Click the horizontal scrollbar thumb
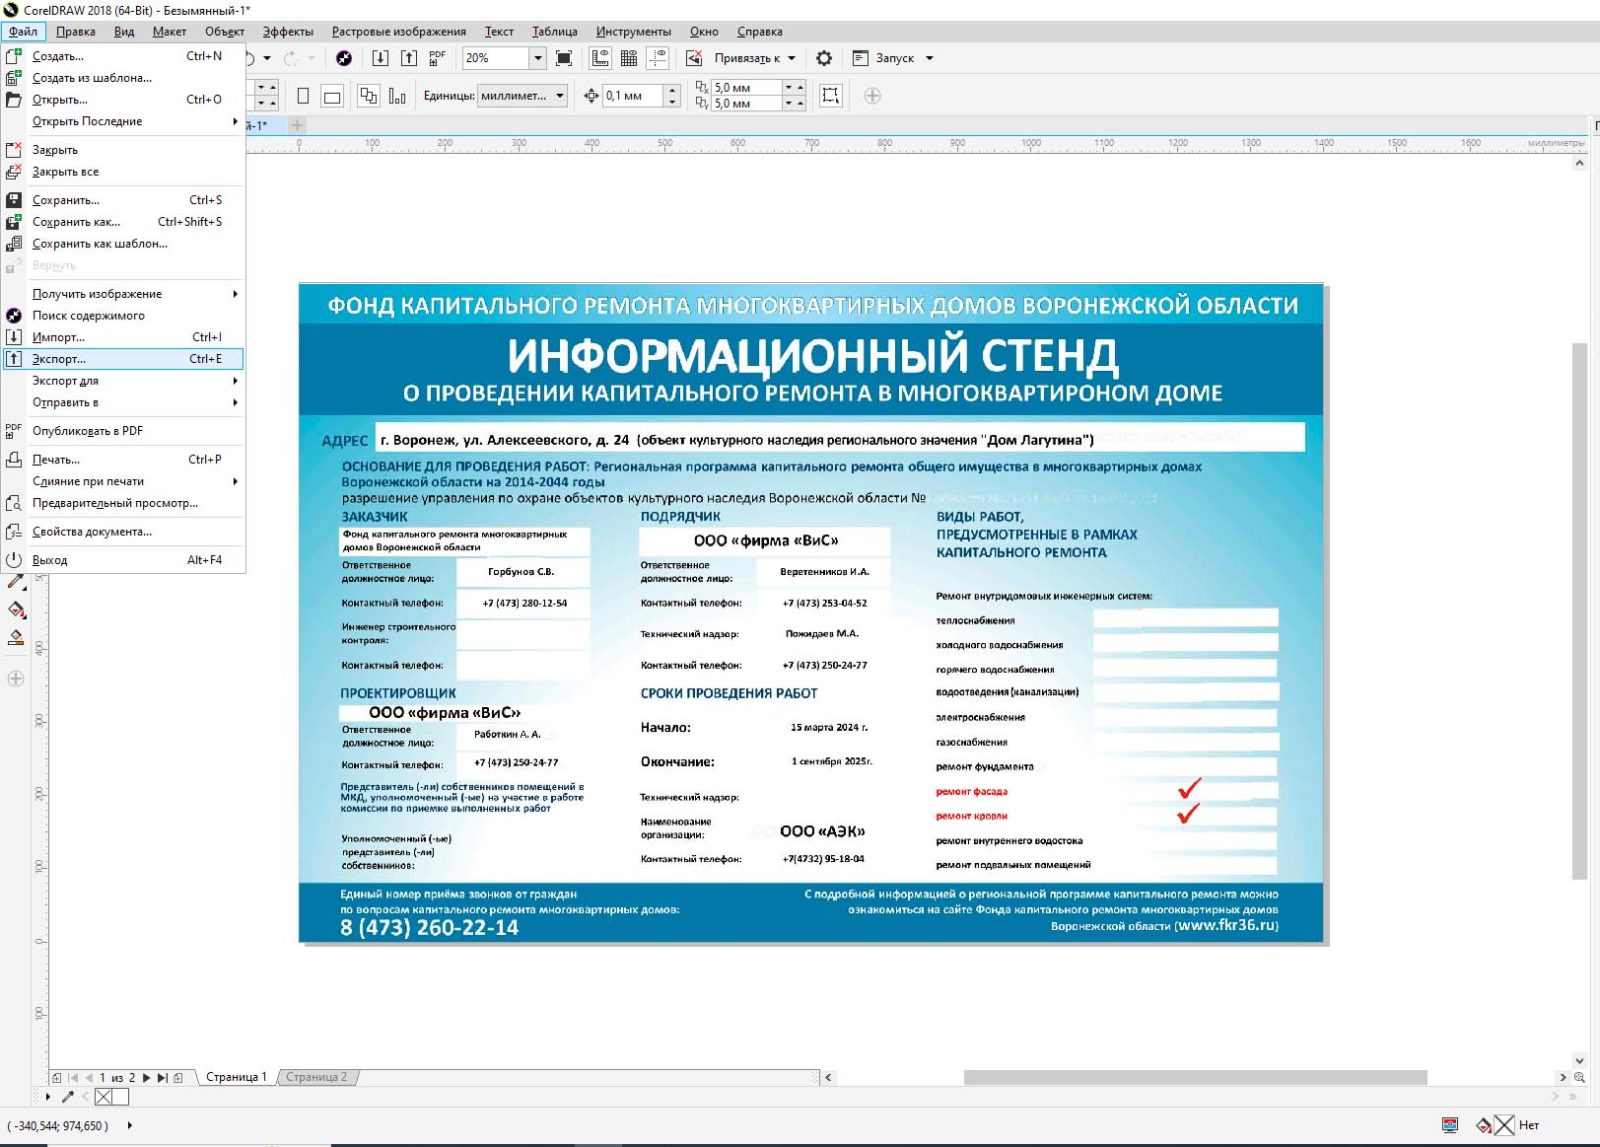 tap(1195, 1077)
